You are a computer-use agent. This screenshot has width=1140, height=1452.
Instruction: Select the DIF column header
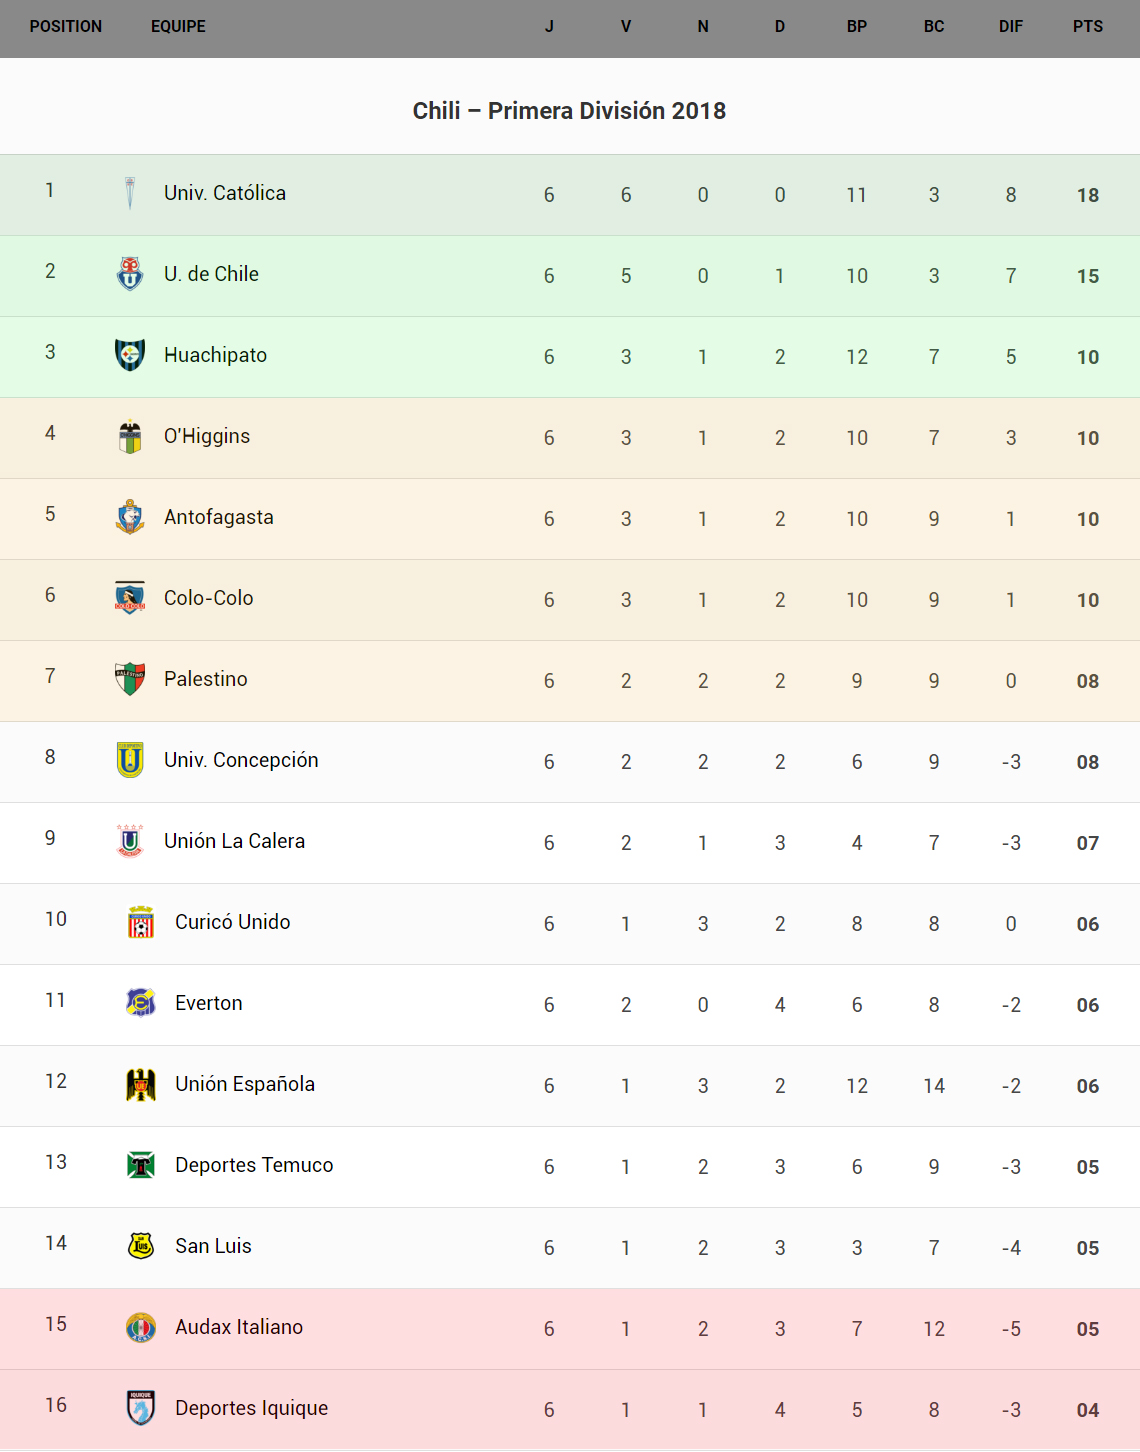coord(1011,27)
